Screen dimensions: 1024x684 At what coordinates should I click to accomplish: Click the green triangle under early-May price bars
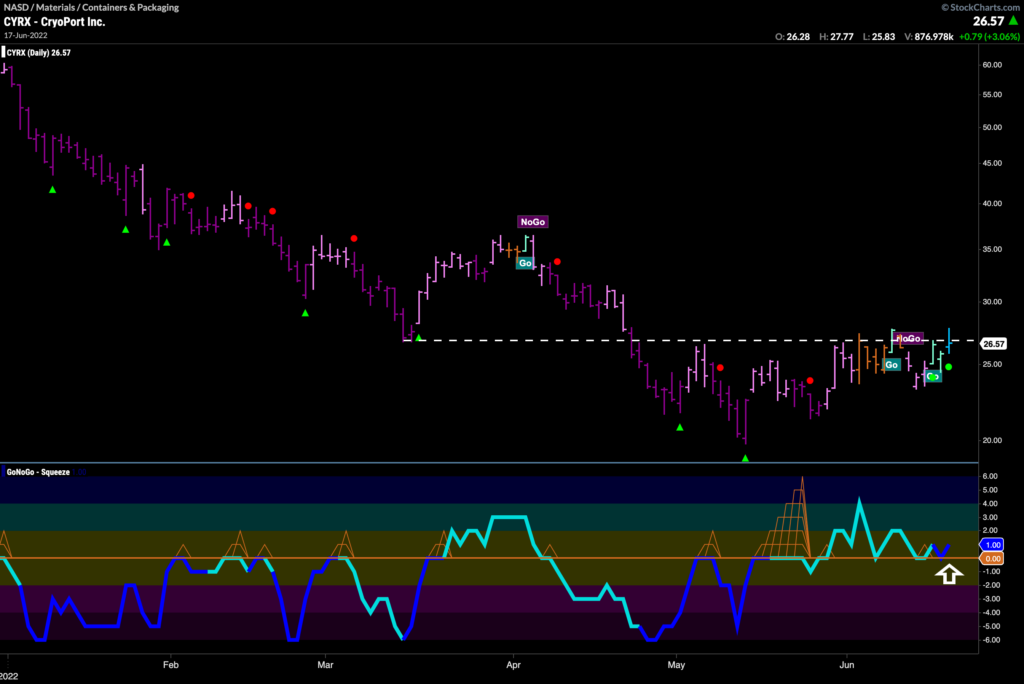(x=680, y=427)
